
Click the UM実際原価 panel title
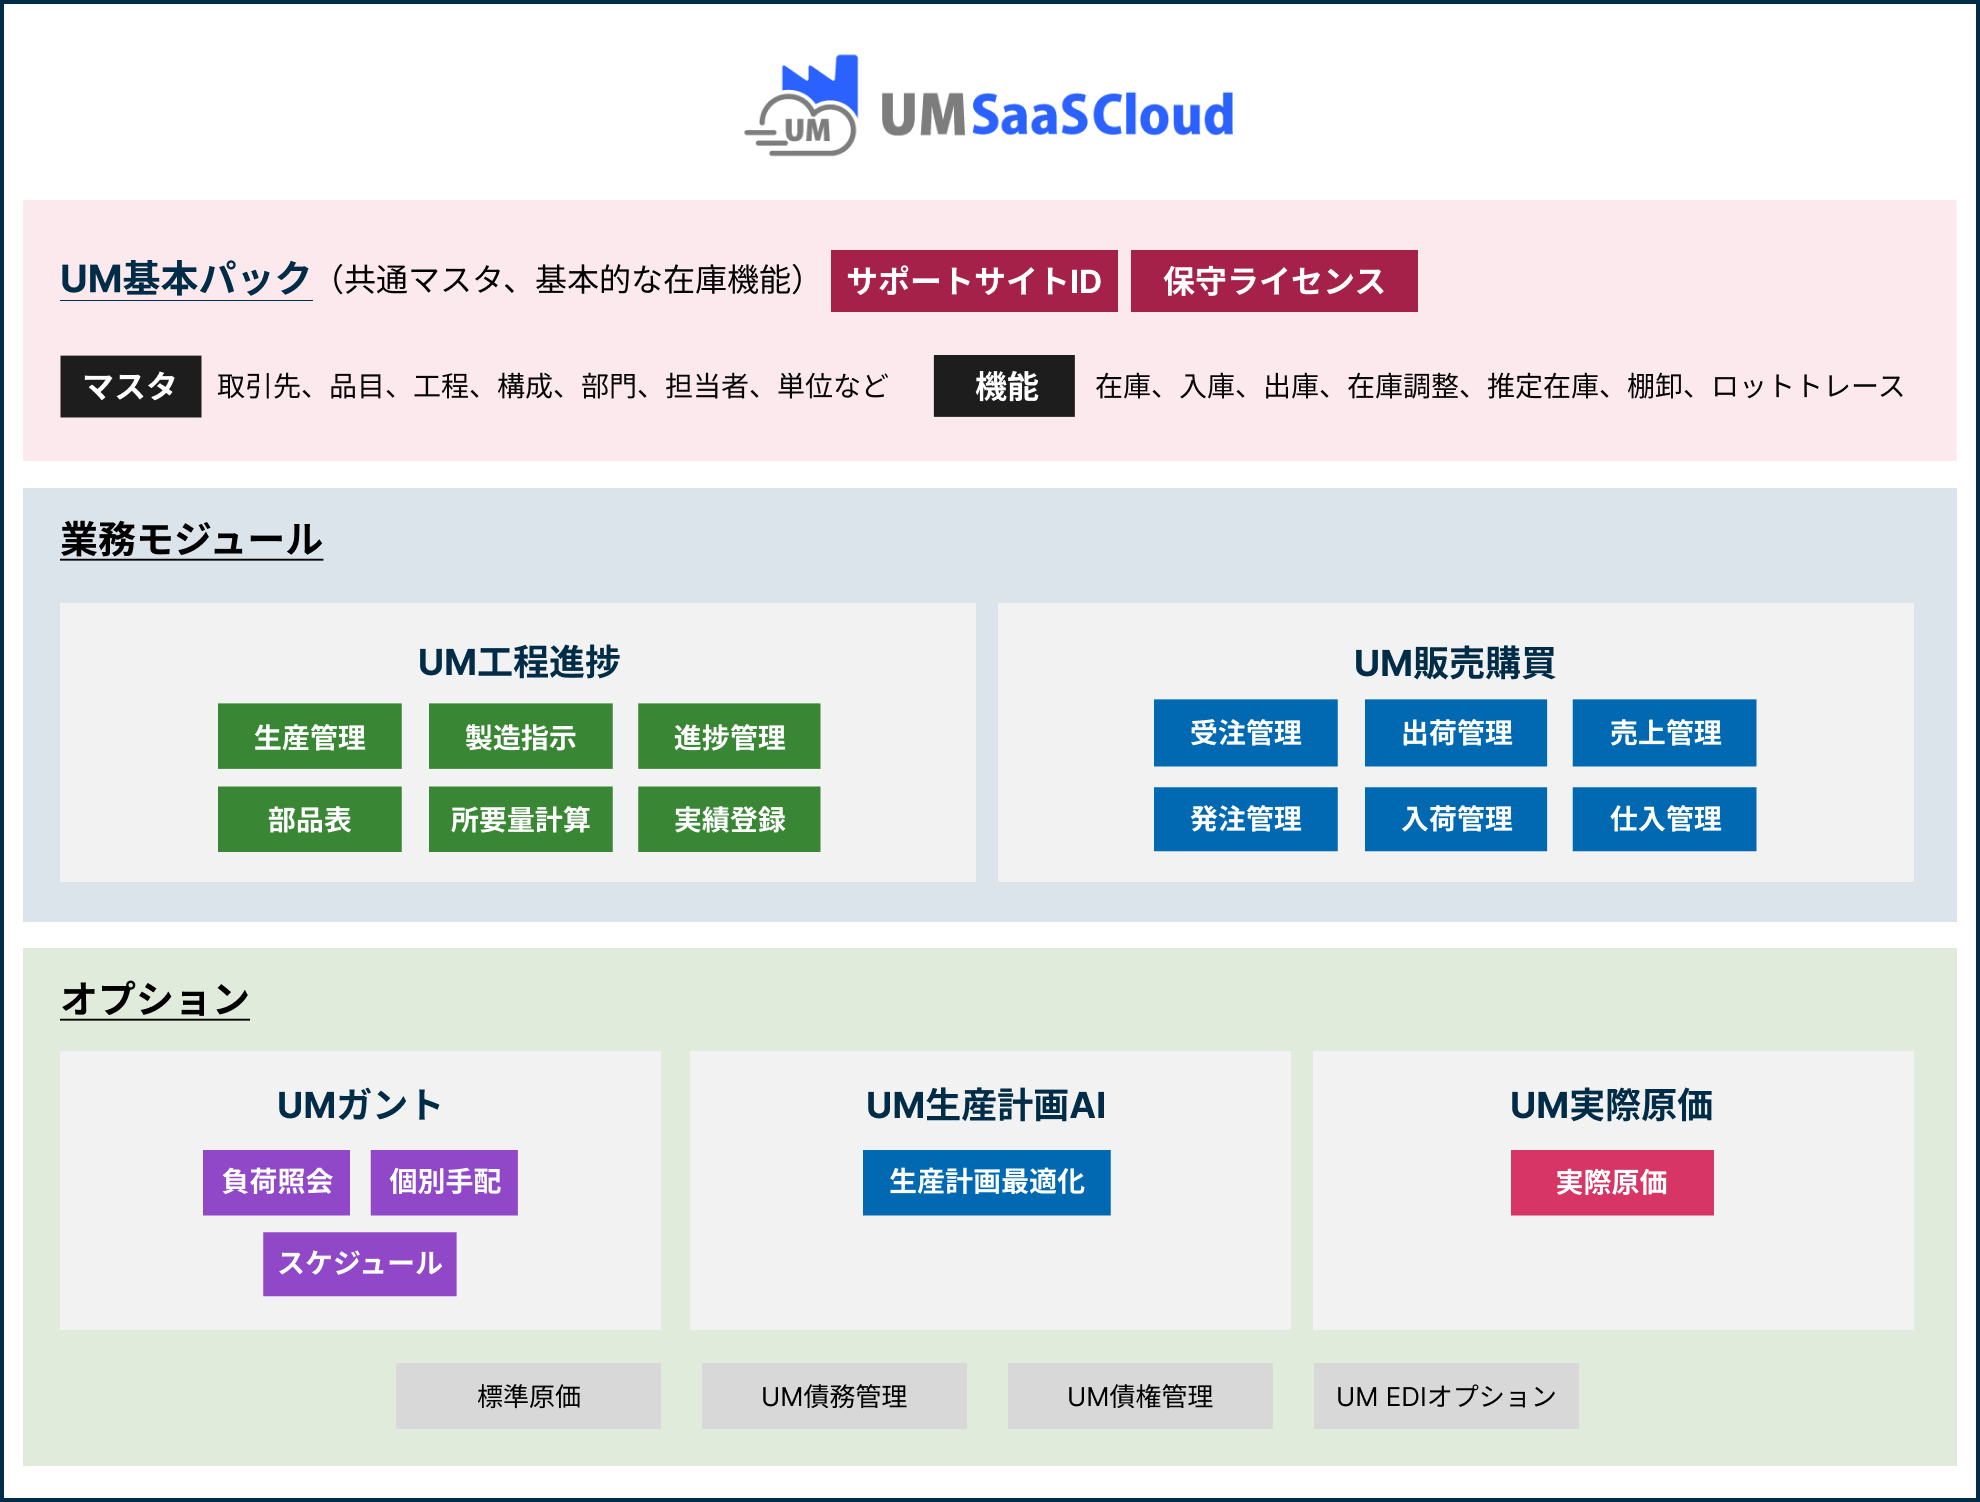(x=1612, y=1105)
